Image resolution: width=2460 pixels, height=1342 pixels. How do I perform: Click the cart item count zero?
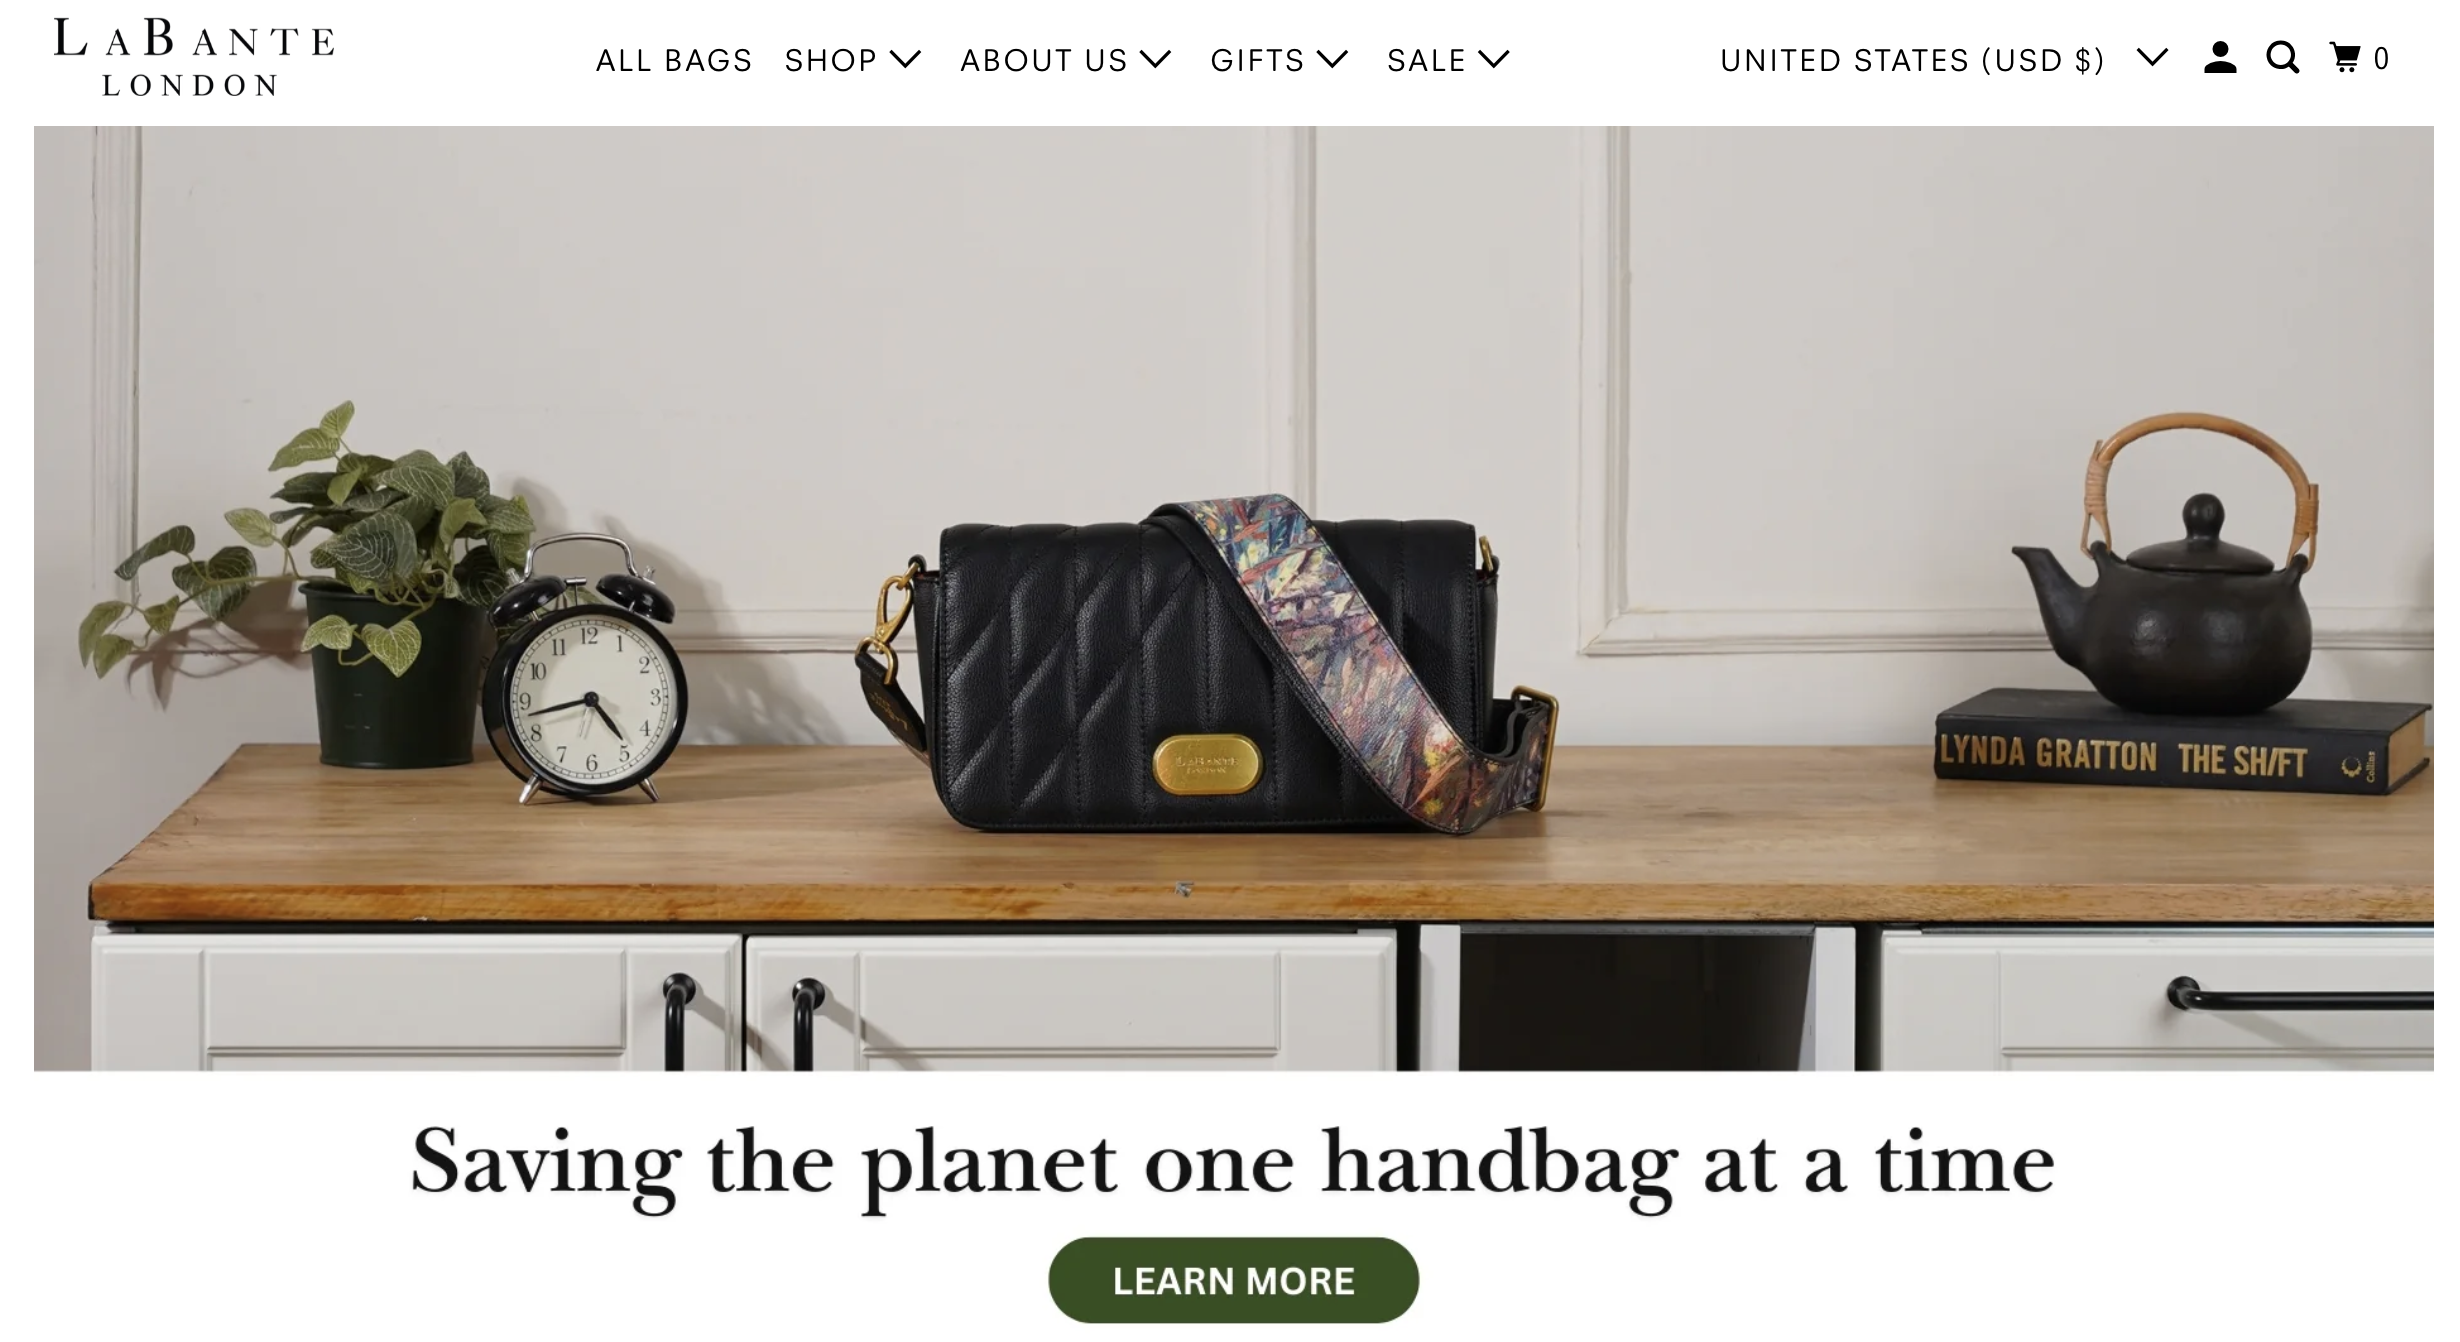2382,59
